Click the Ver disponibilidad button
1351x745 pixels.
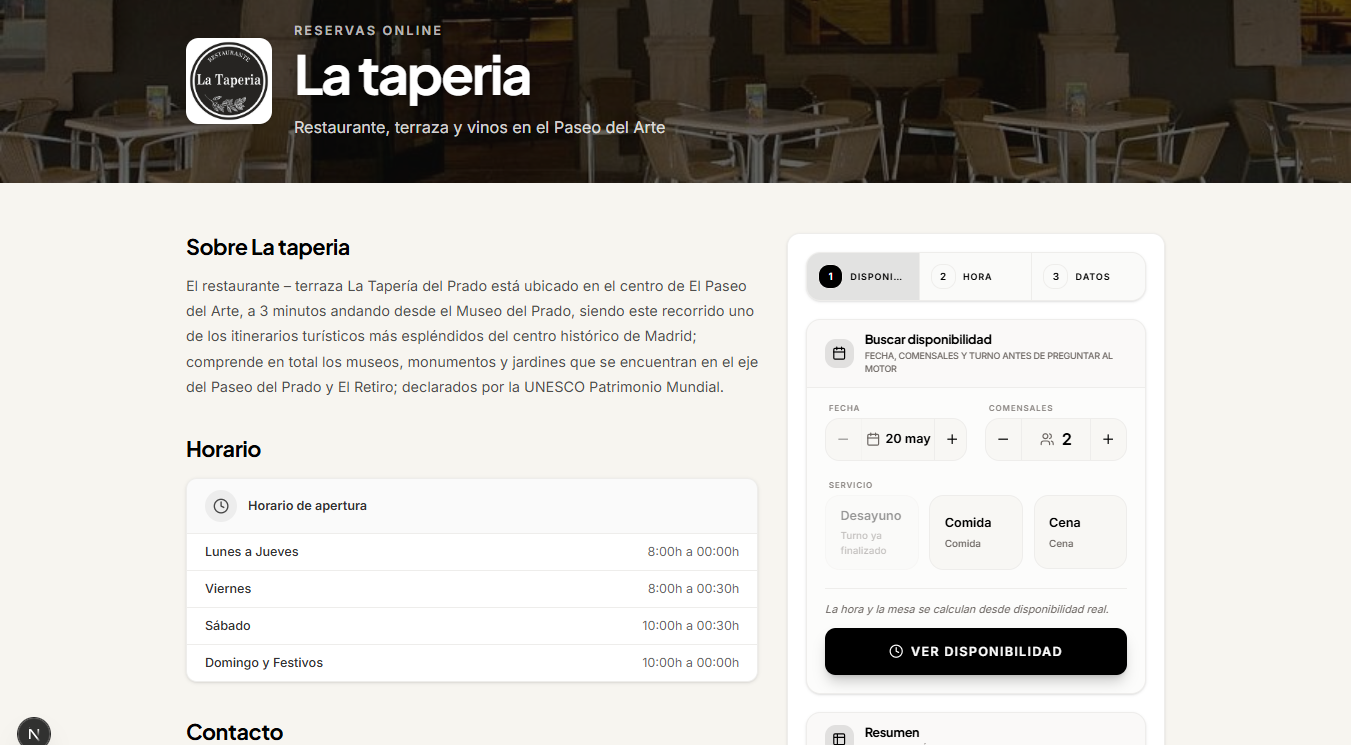pos(976,651)
